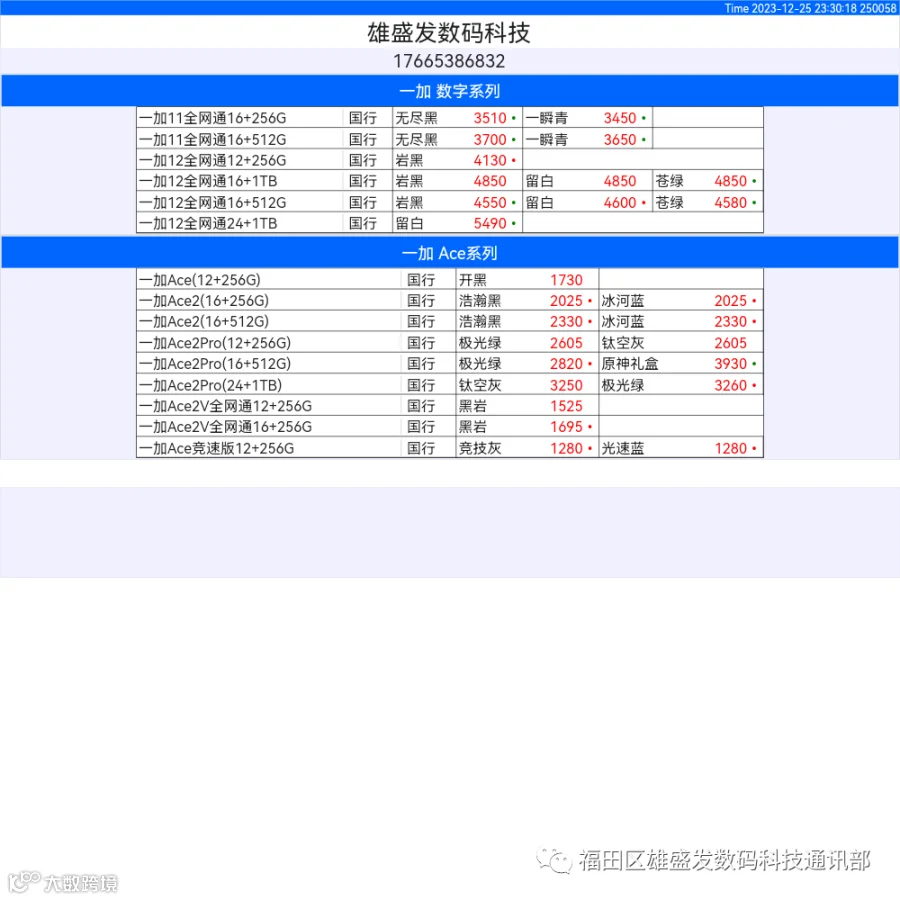This screenshot has height=900, width=900.
Task: Select the row name 一加Ace2(16+256G)
Action: (204, 301)
